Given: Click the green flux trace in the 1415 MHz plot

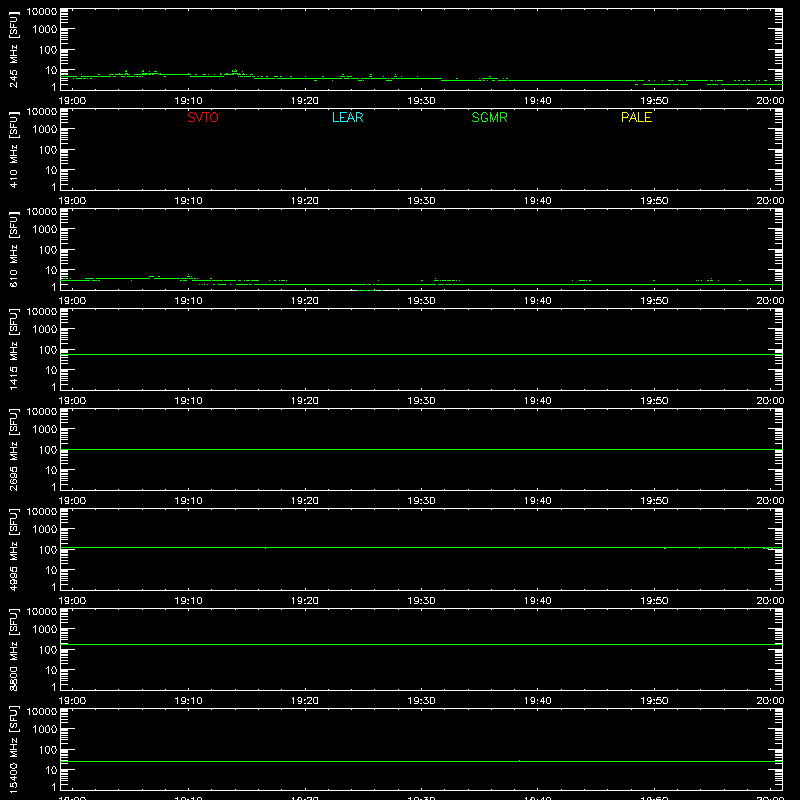Looking at the screenshot, I should click(x=421, y=354).
